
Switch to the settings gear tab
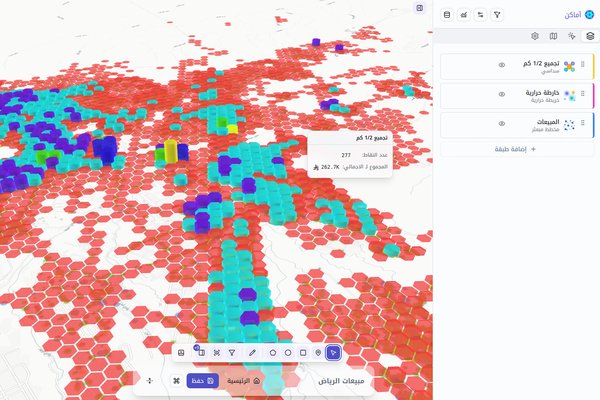pos(535,36)
